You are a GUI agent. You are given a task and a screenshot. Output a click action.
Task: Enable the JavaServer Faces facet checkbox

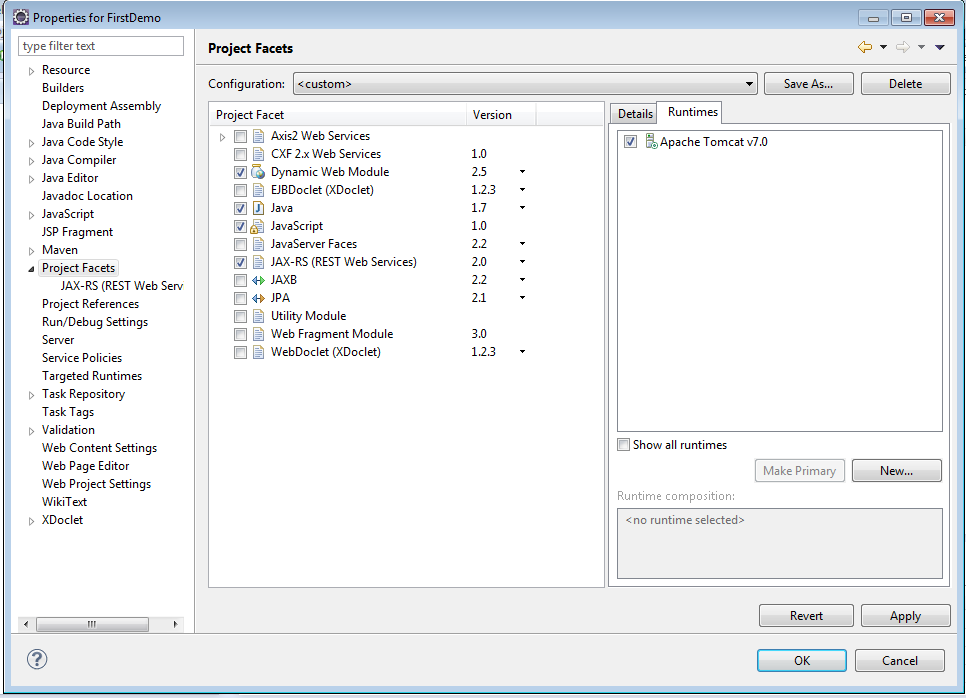(239, 243)
